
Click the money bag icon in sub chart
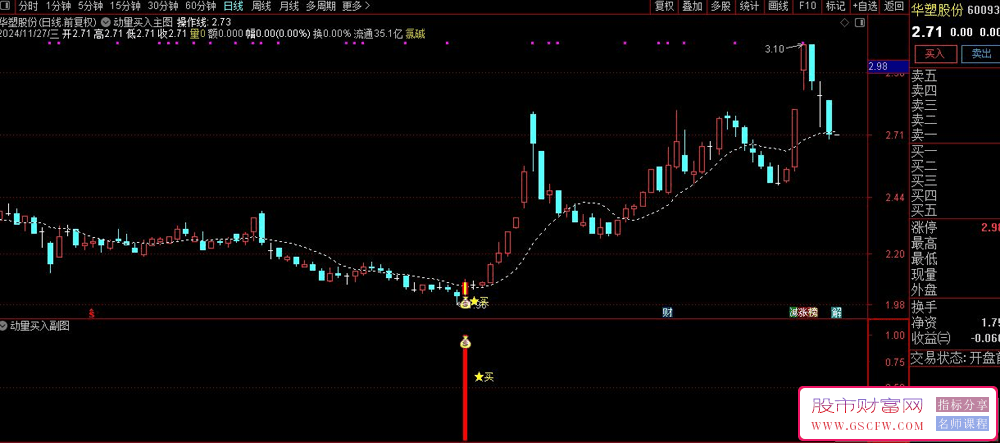pos(465,343)
